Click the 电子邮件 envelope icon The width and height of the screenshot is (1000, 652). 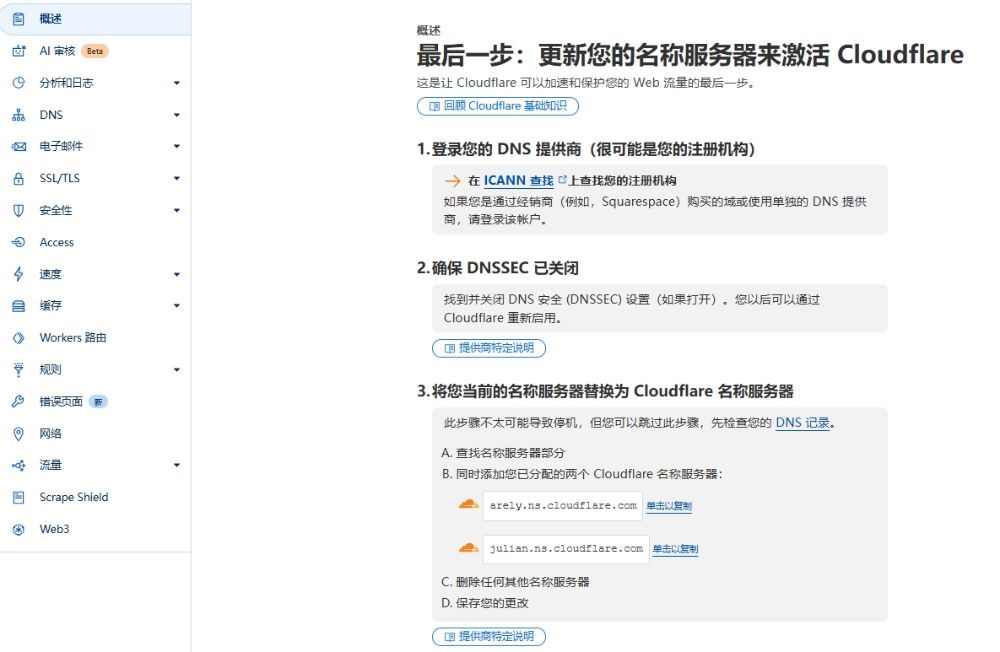18,146
